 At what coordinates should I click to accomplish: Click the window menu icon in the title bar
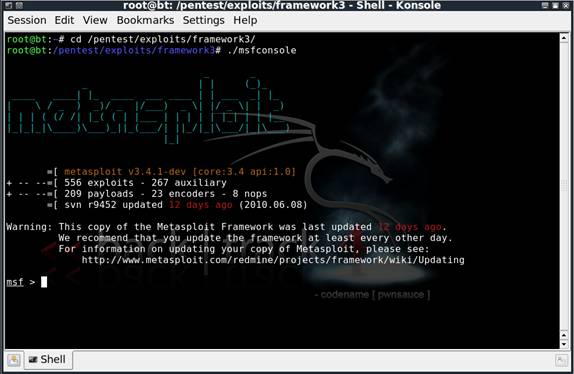coord(9,5)
